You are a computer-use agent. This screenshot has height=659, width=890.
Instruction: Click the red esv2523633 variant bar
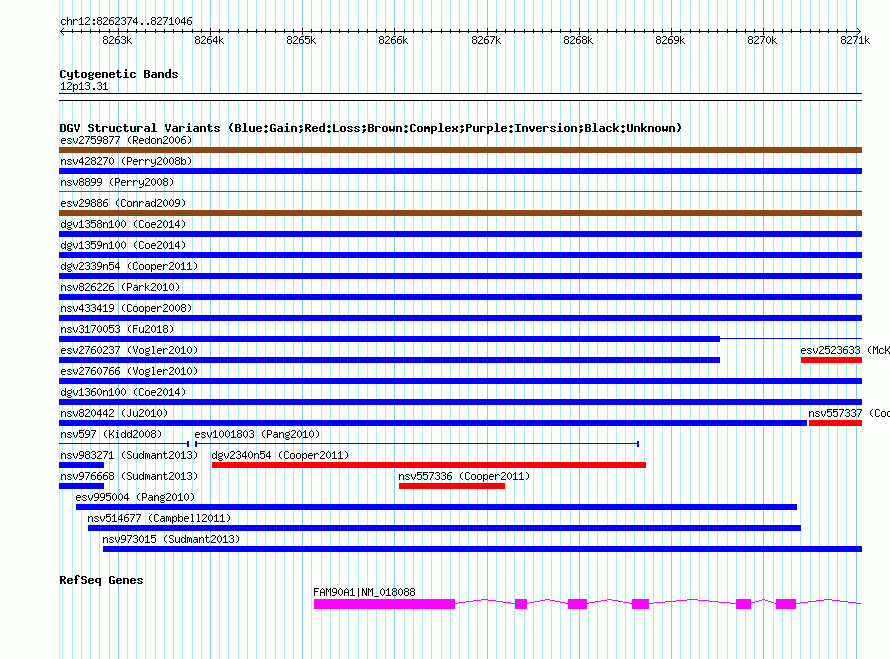(830, 360)
